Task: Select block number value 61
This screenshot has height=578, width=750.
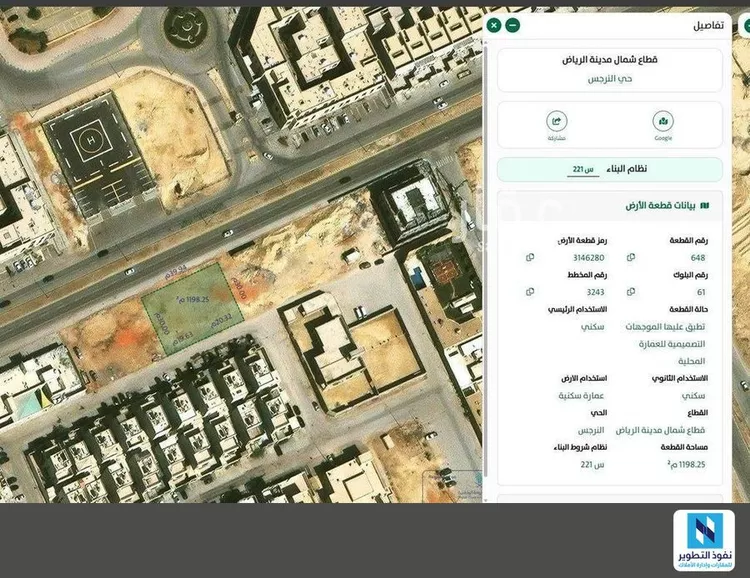Action: click(701, 292)
